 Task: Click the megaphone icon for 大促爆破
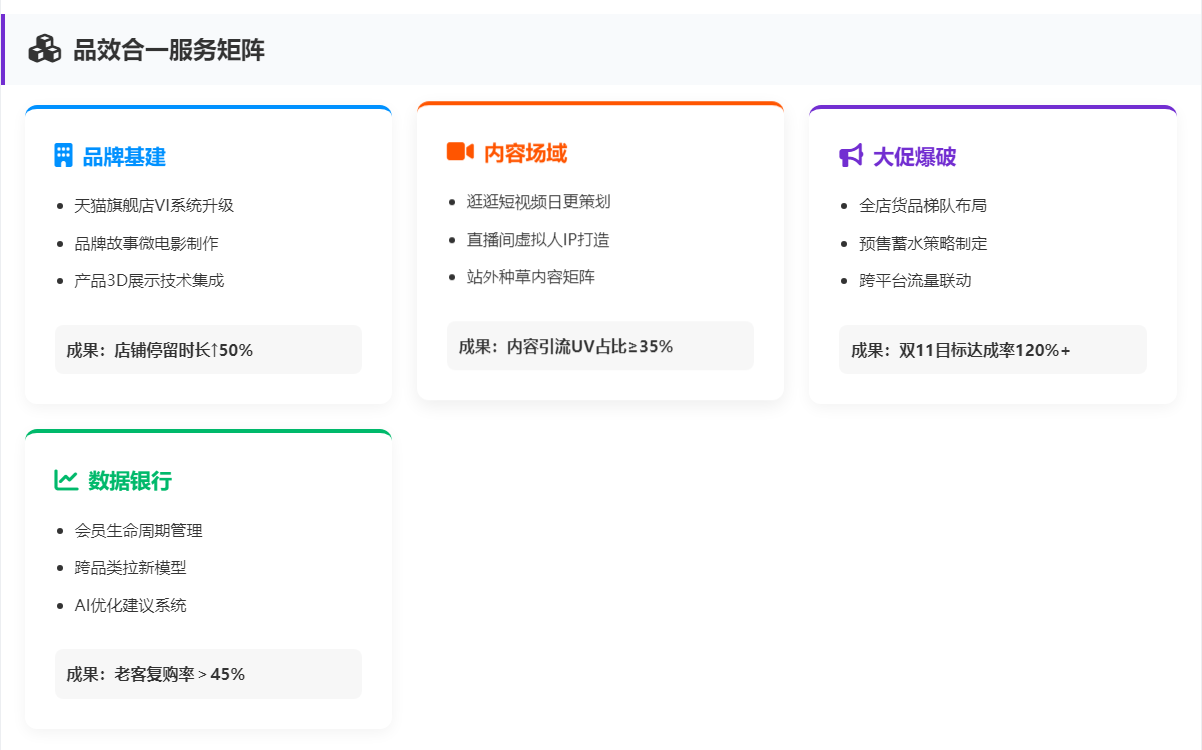[850, 156]
